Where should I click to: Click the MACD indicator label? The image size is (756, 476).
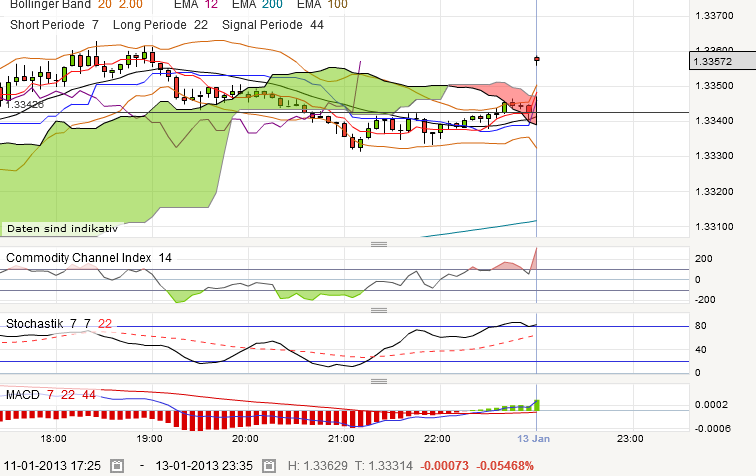point(22,395)
